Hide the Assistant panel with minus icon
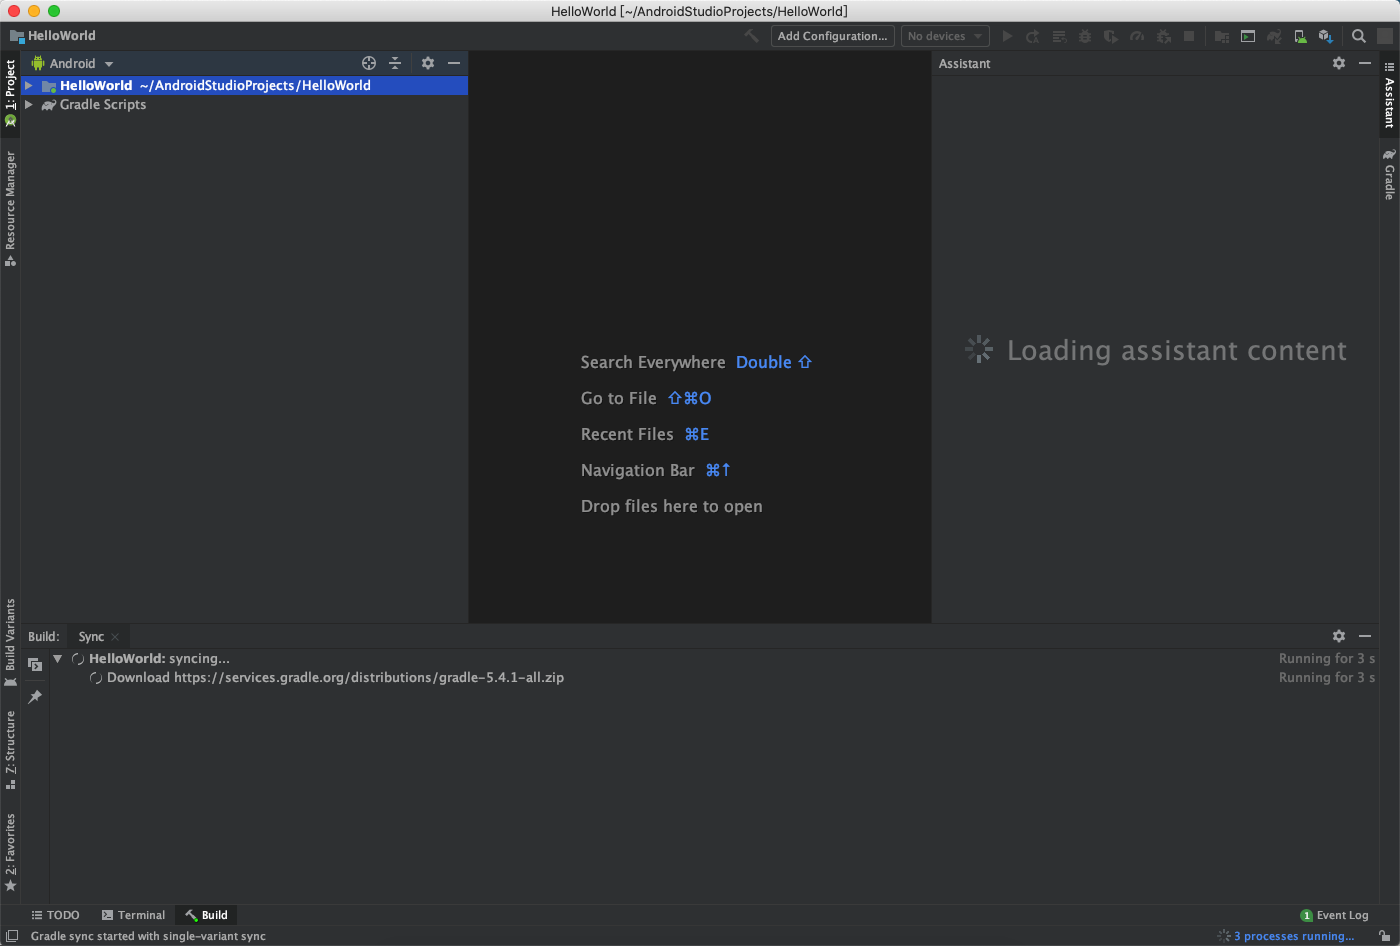 (1365, 63)
